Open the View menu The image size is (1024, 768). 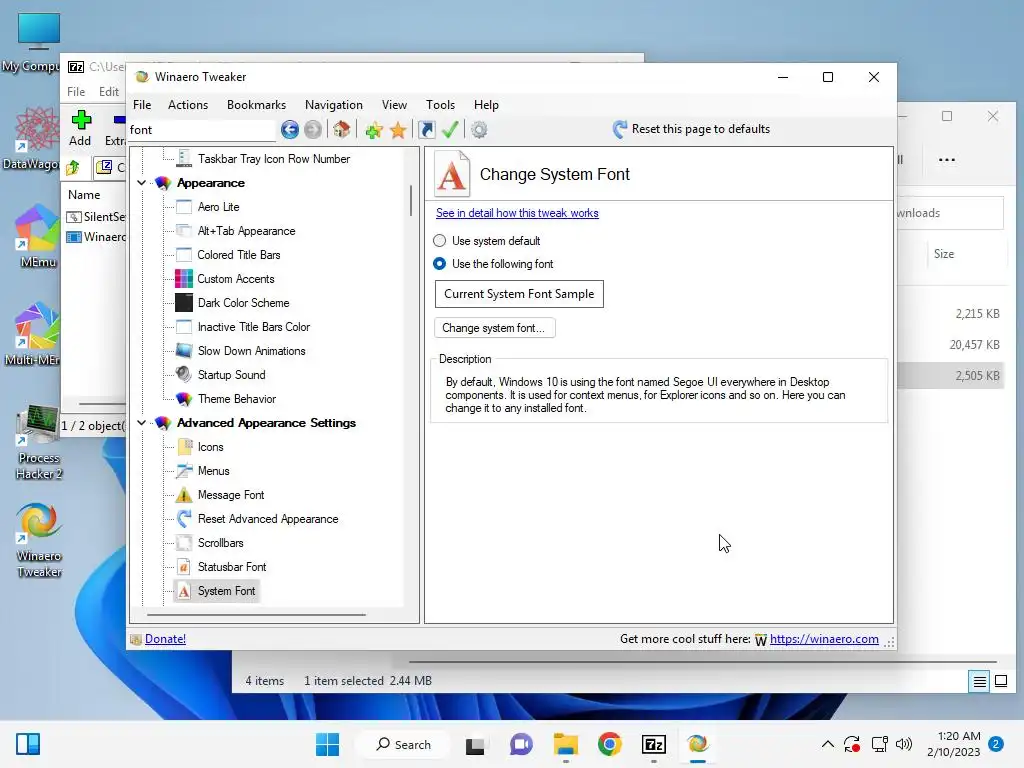tap(394, 105)
